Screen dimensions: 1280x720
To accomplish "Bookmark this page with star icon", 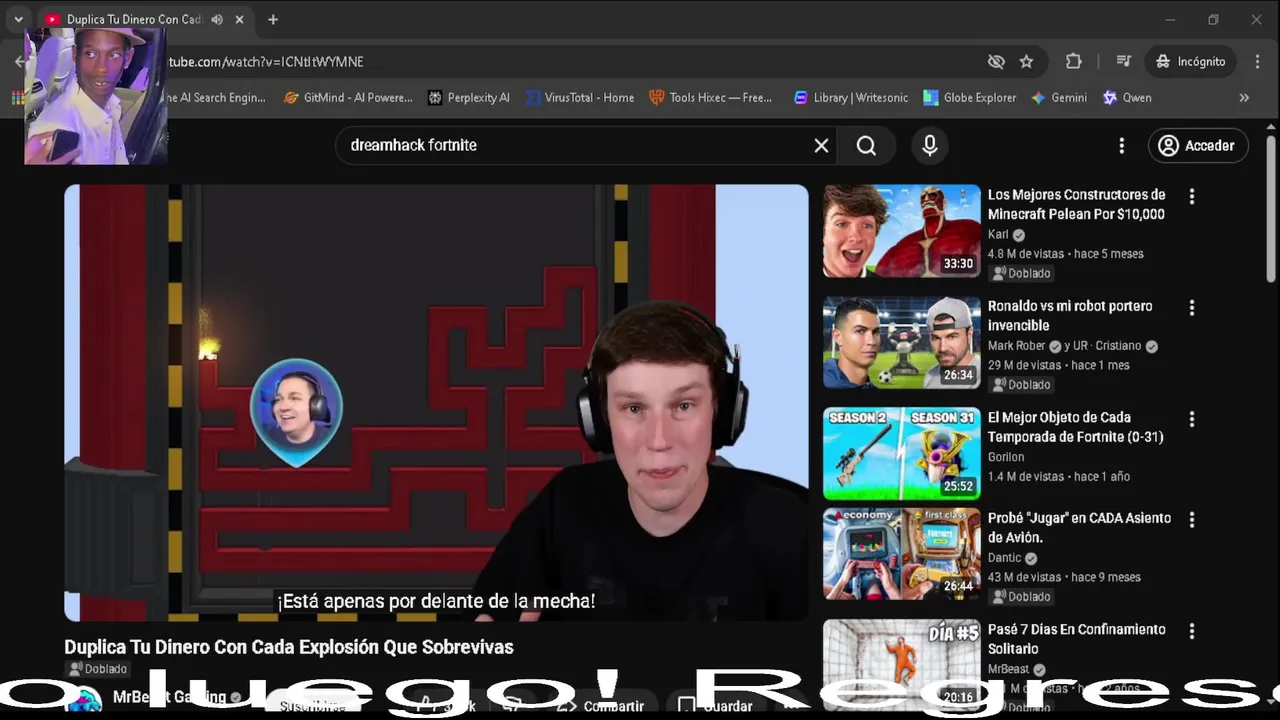I will click(1026, 62).
